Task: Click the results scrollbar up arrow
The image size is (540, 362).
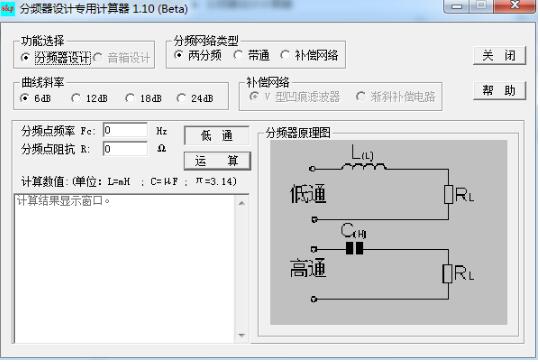Action: 241,204
